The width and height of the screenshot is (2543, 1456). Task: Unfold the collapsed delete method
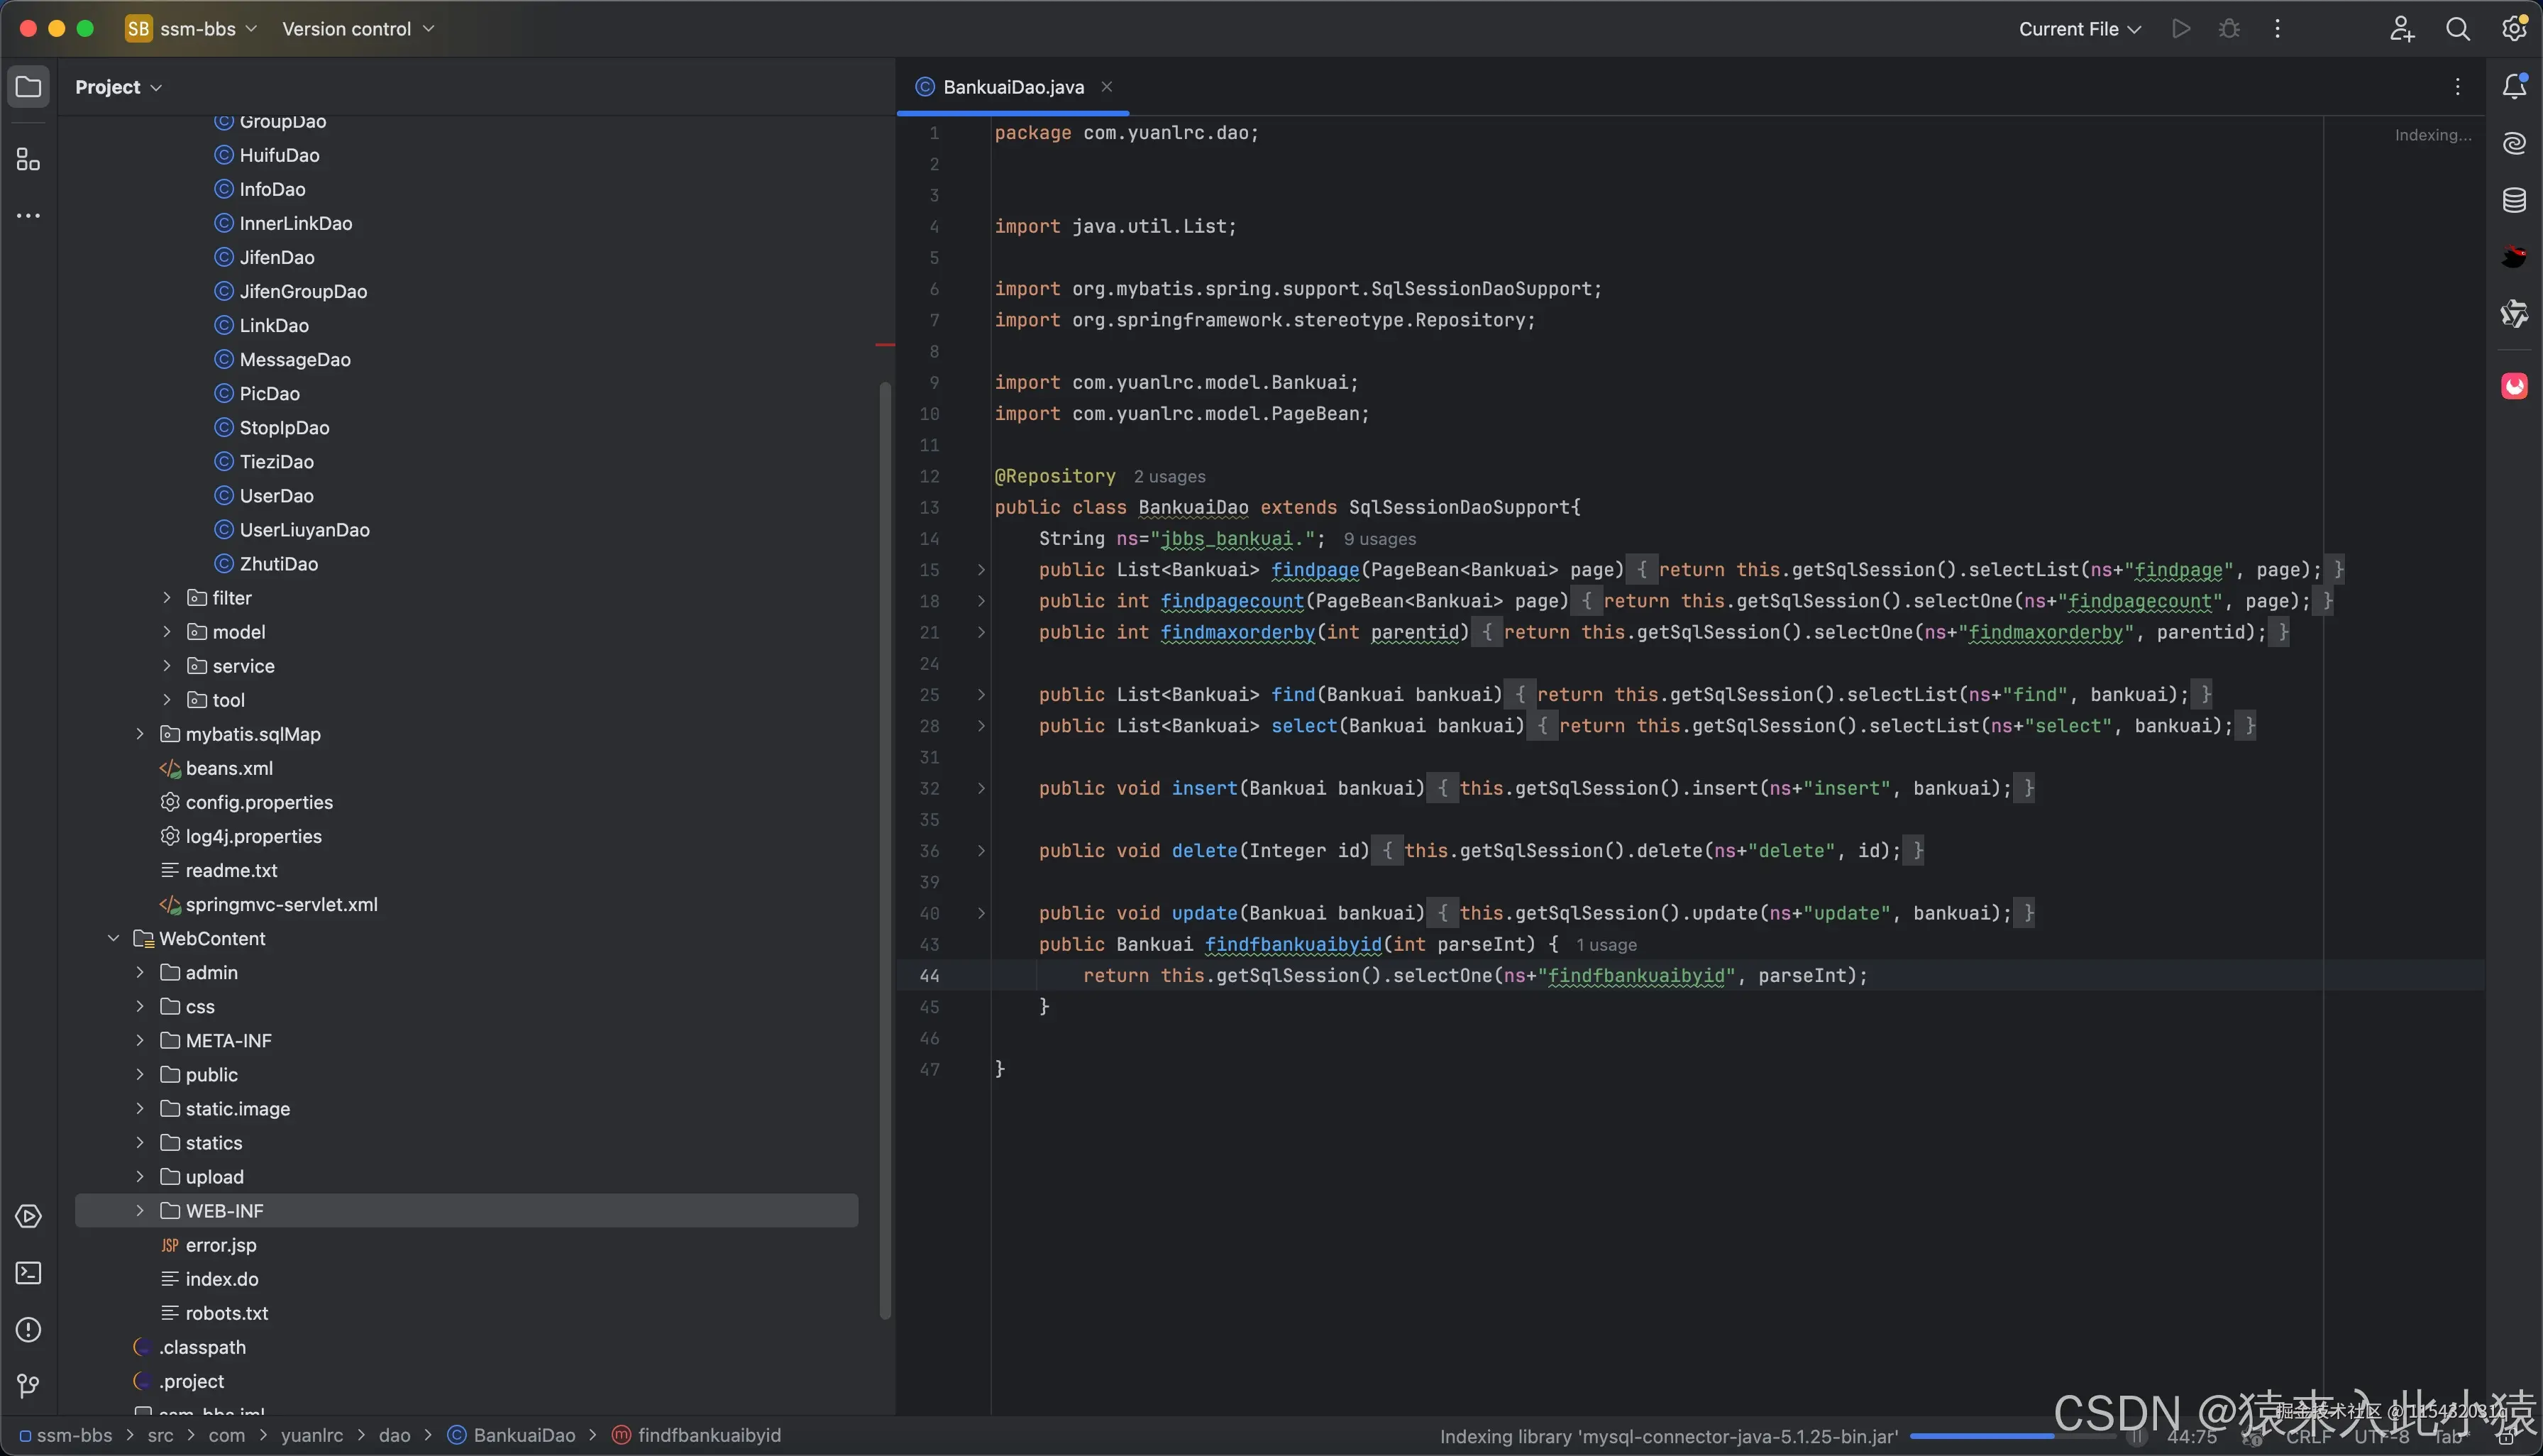click(981, 851)
